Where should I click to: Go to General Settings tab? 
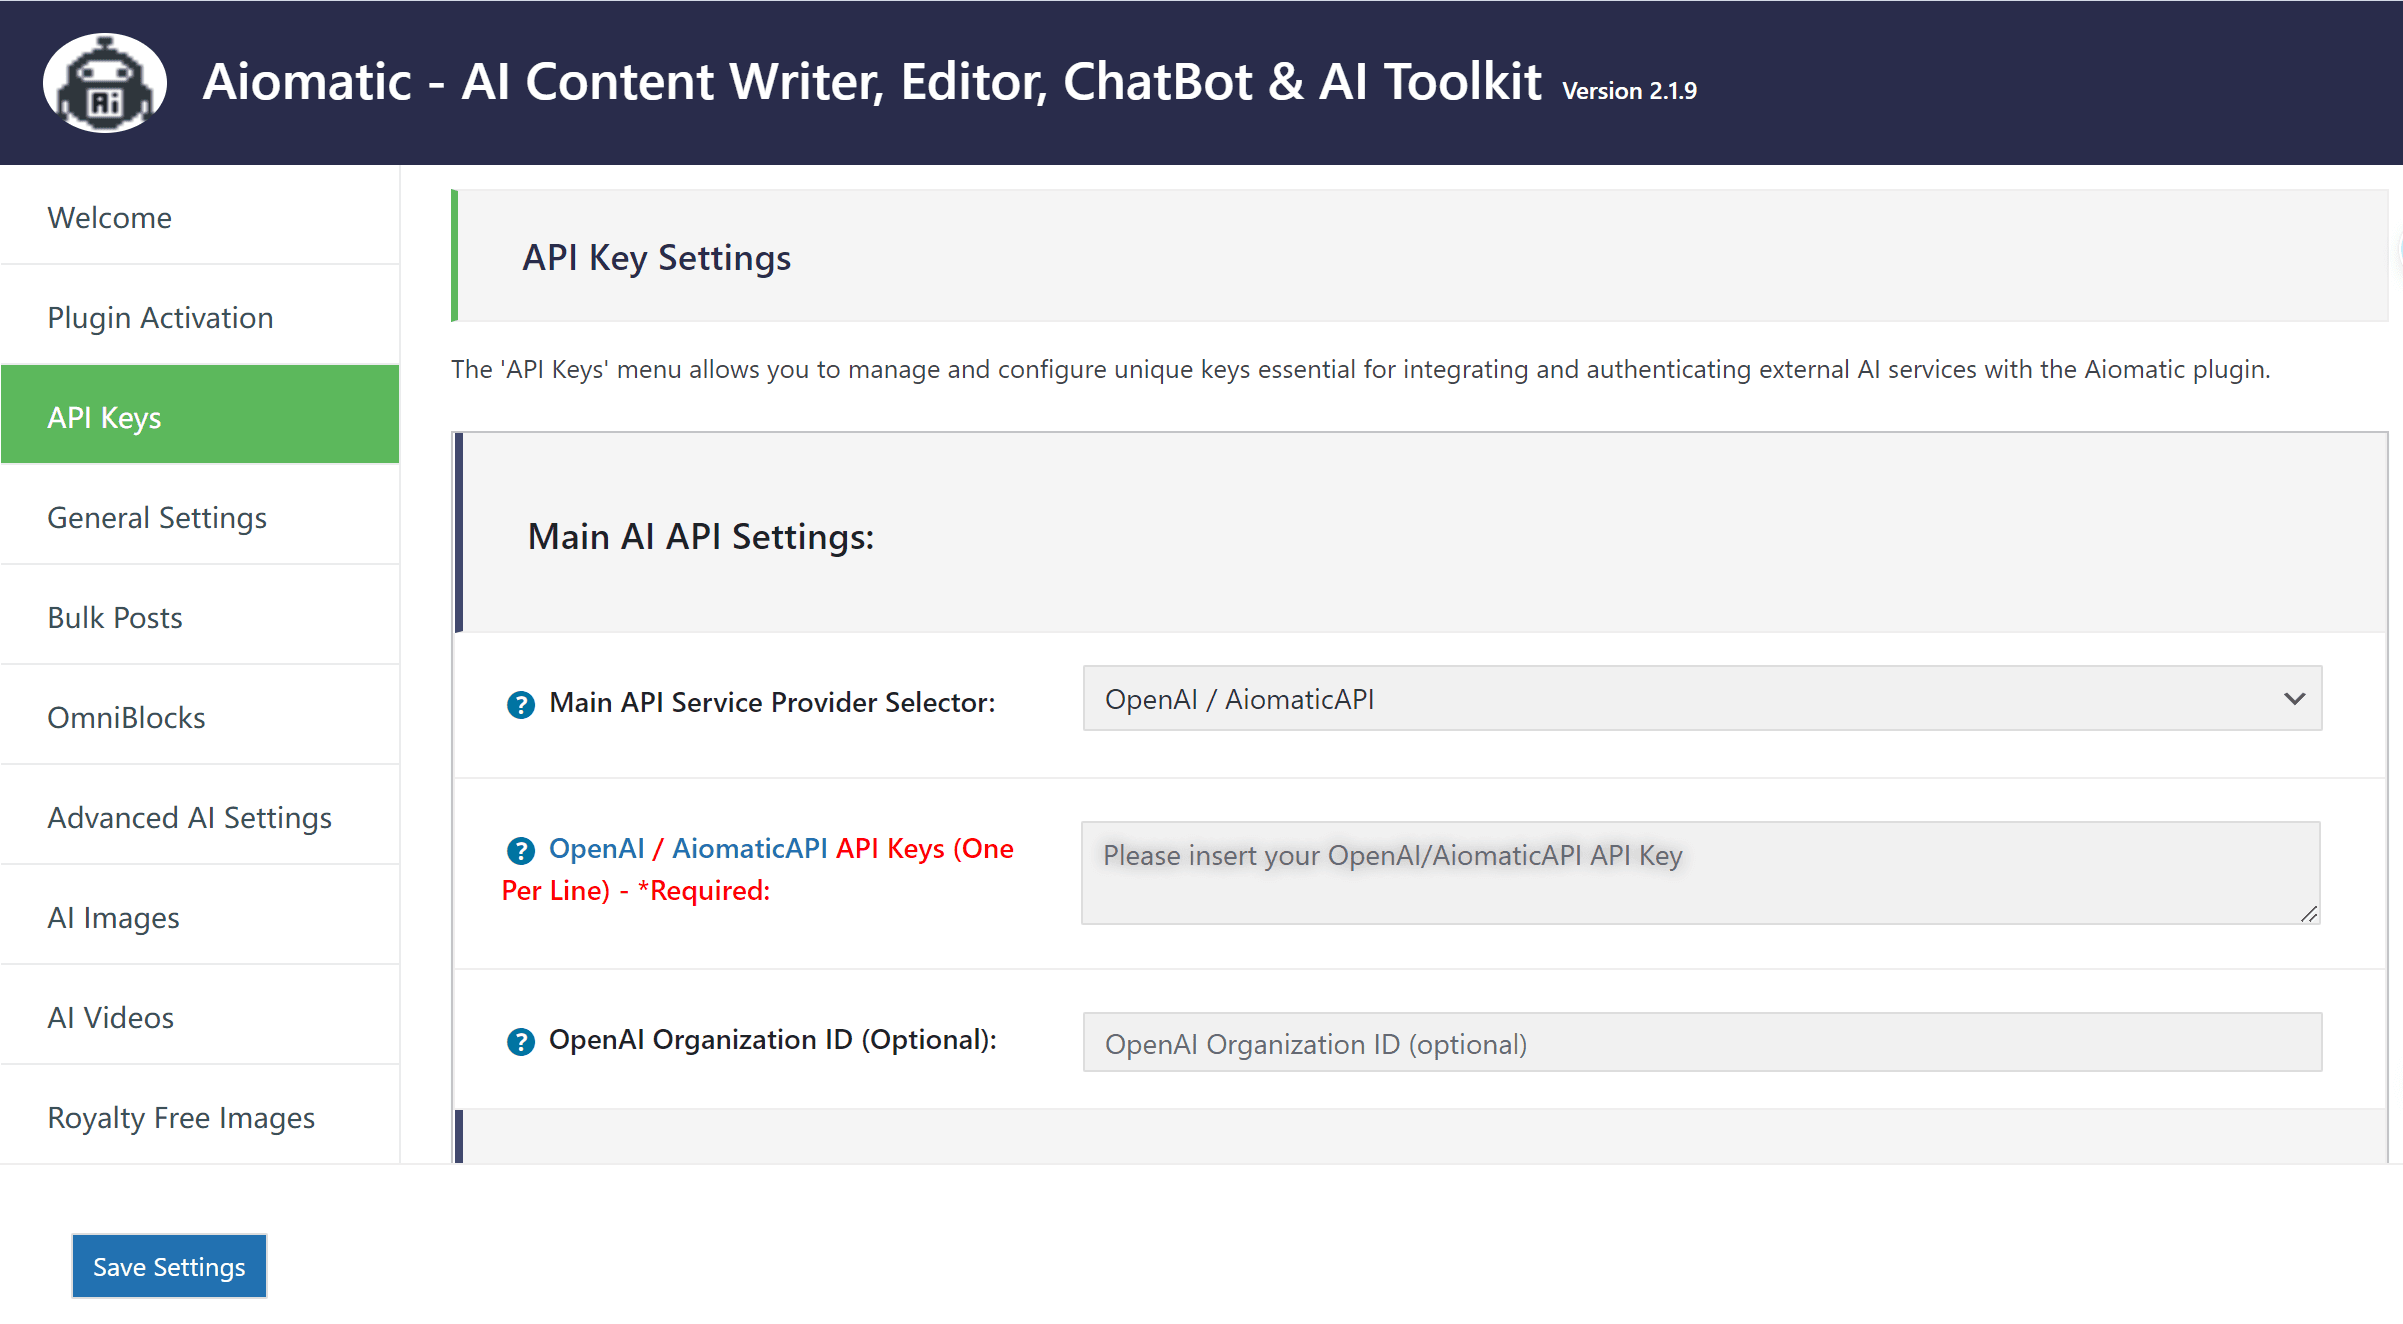coord(200,517)
